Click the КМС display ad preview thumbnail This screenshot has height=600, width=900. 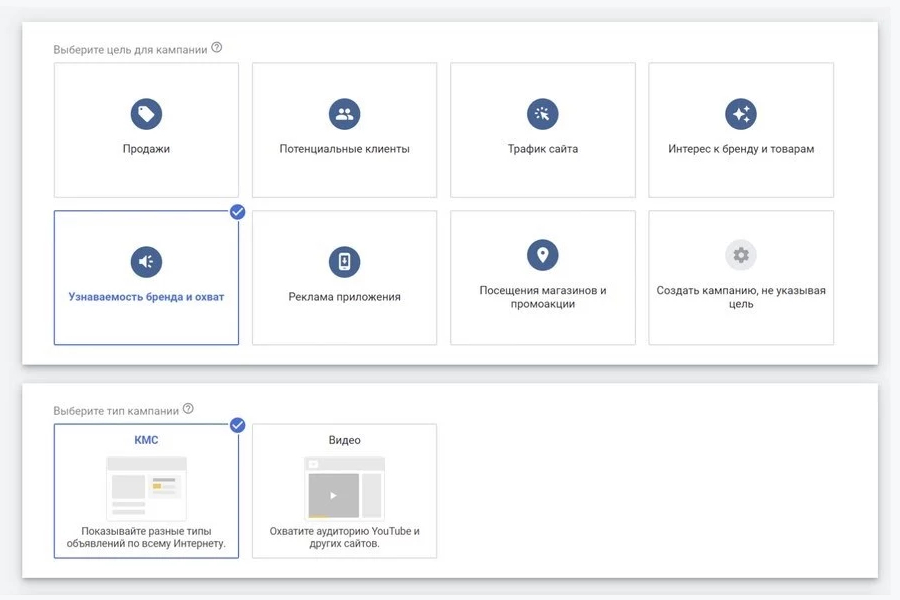pos(146,487)
